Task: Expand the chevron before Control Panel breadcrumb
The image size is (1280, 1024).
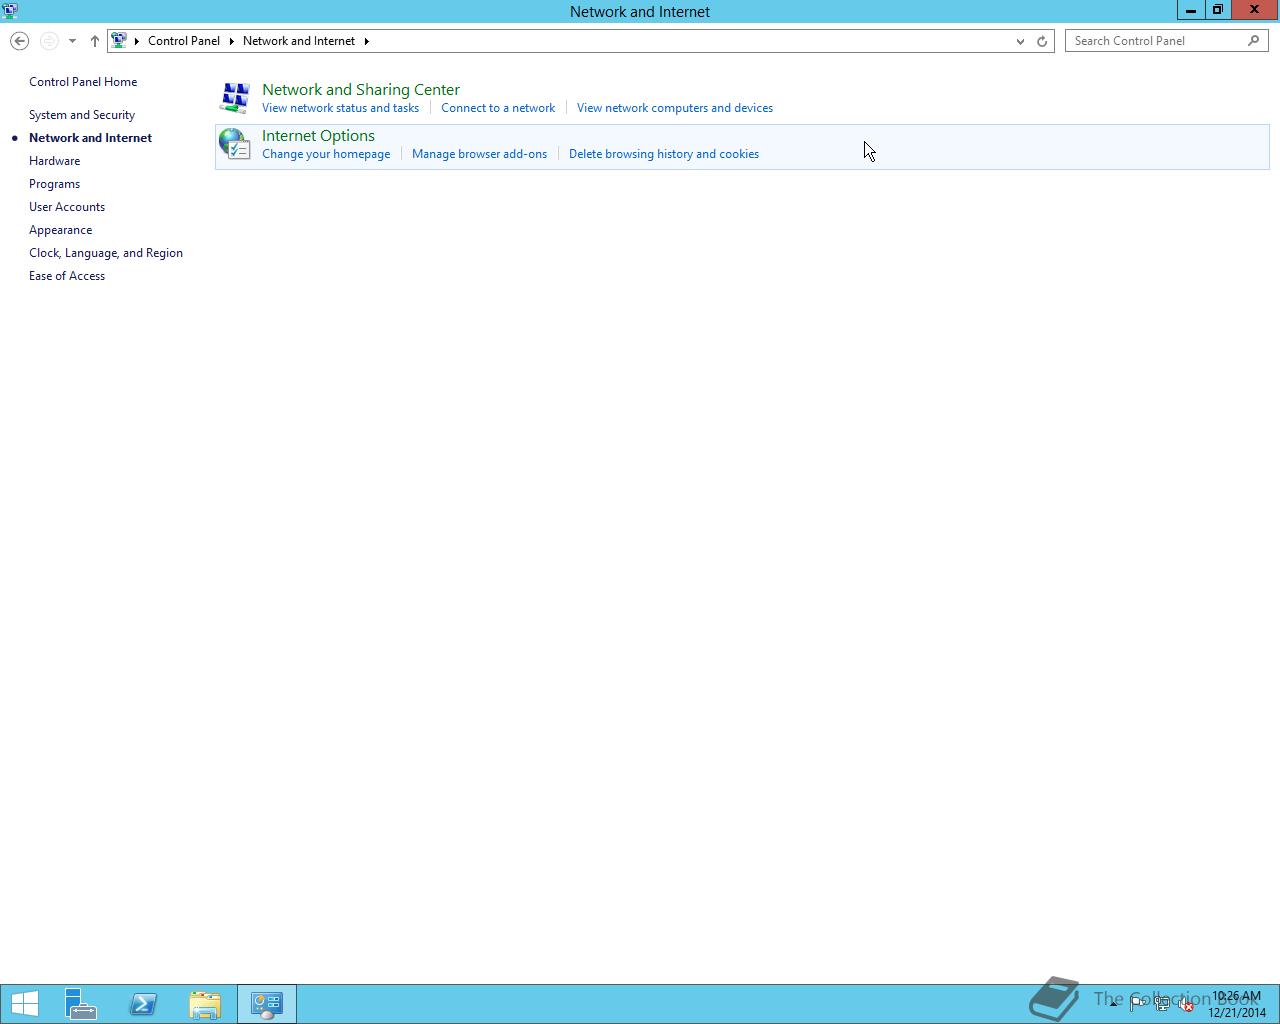Action: [x=137, y=41]
